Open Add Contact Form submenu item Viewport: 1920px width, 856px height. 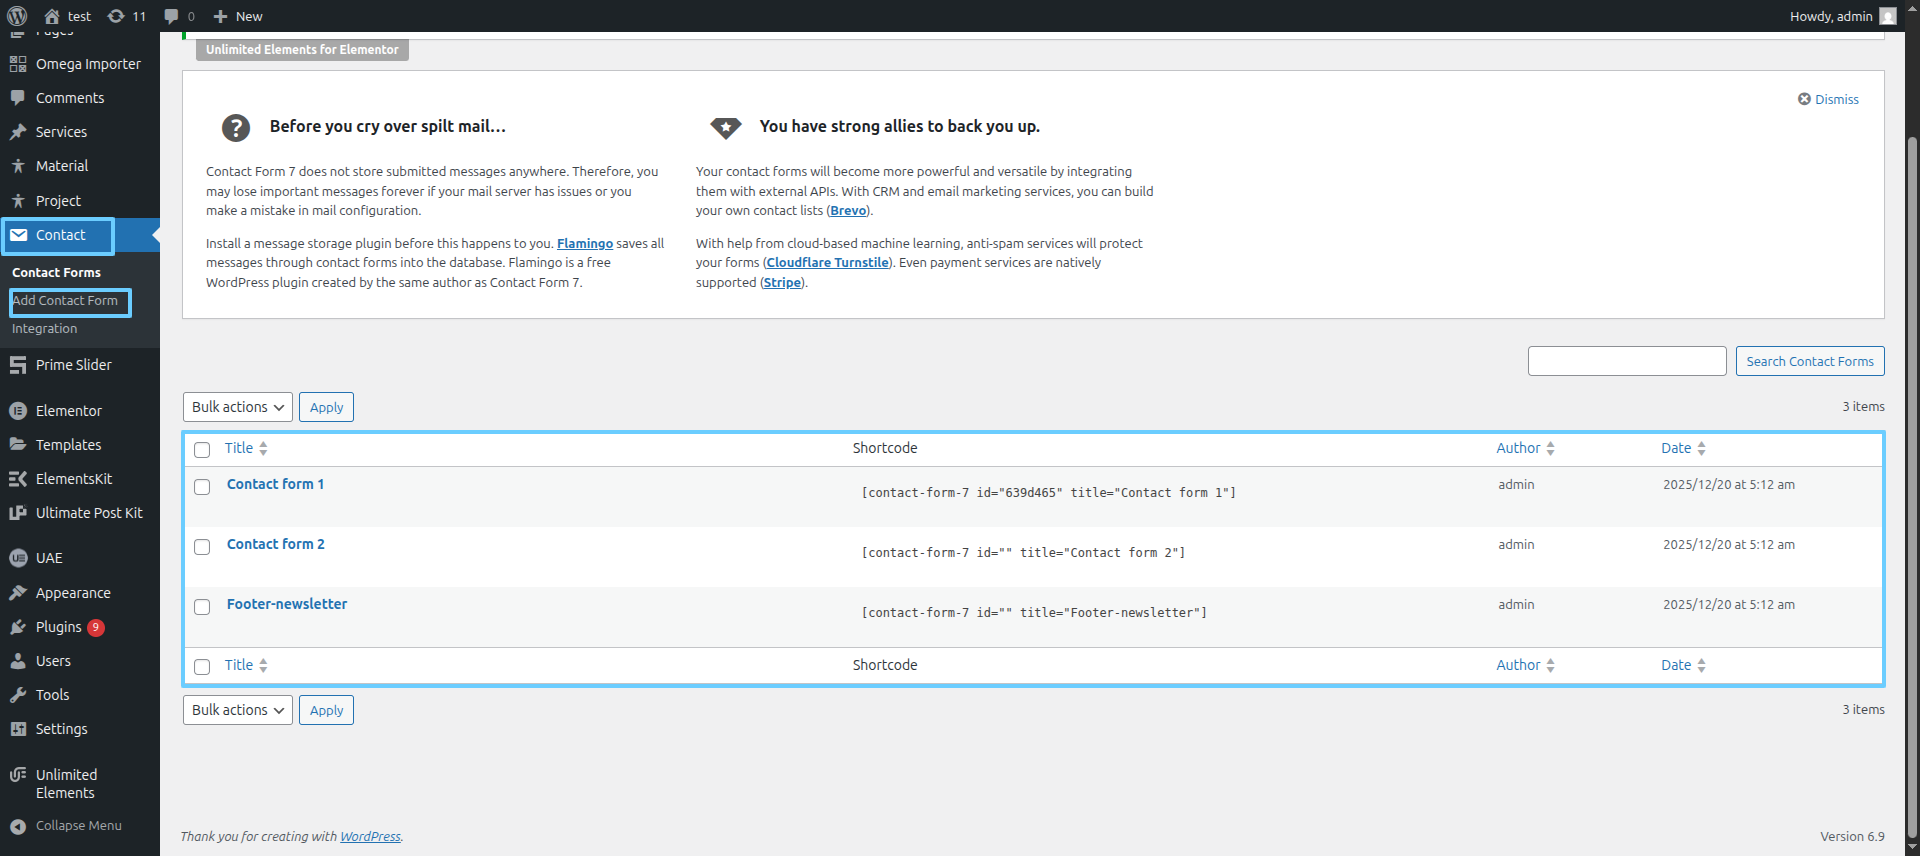tap(66, 301)
